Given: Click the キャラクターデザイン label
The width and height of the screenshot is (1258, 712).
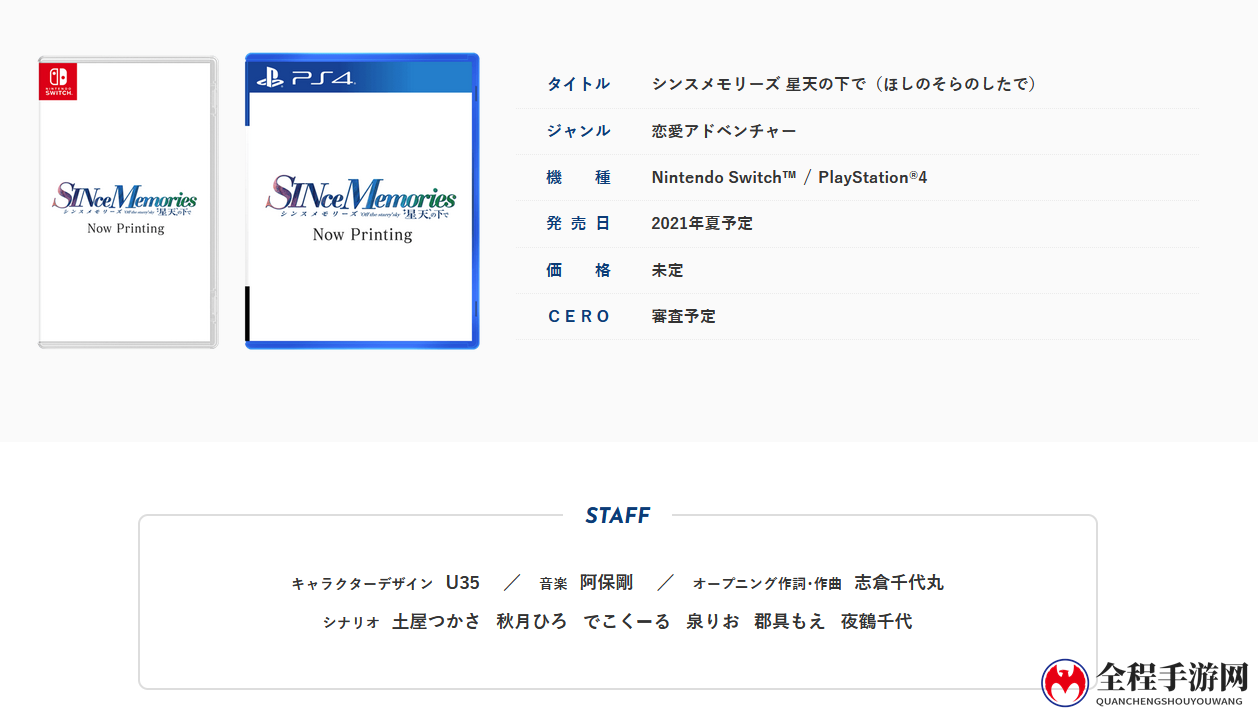Looking at the screenshot, I should pyautogui.click(x=362, y=584).
